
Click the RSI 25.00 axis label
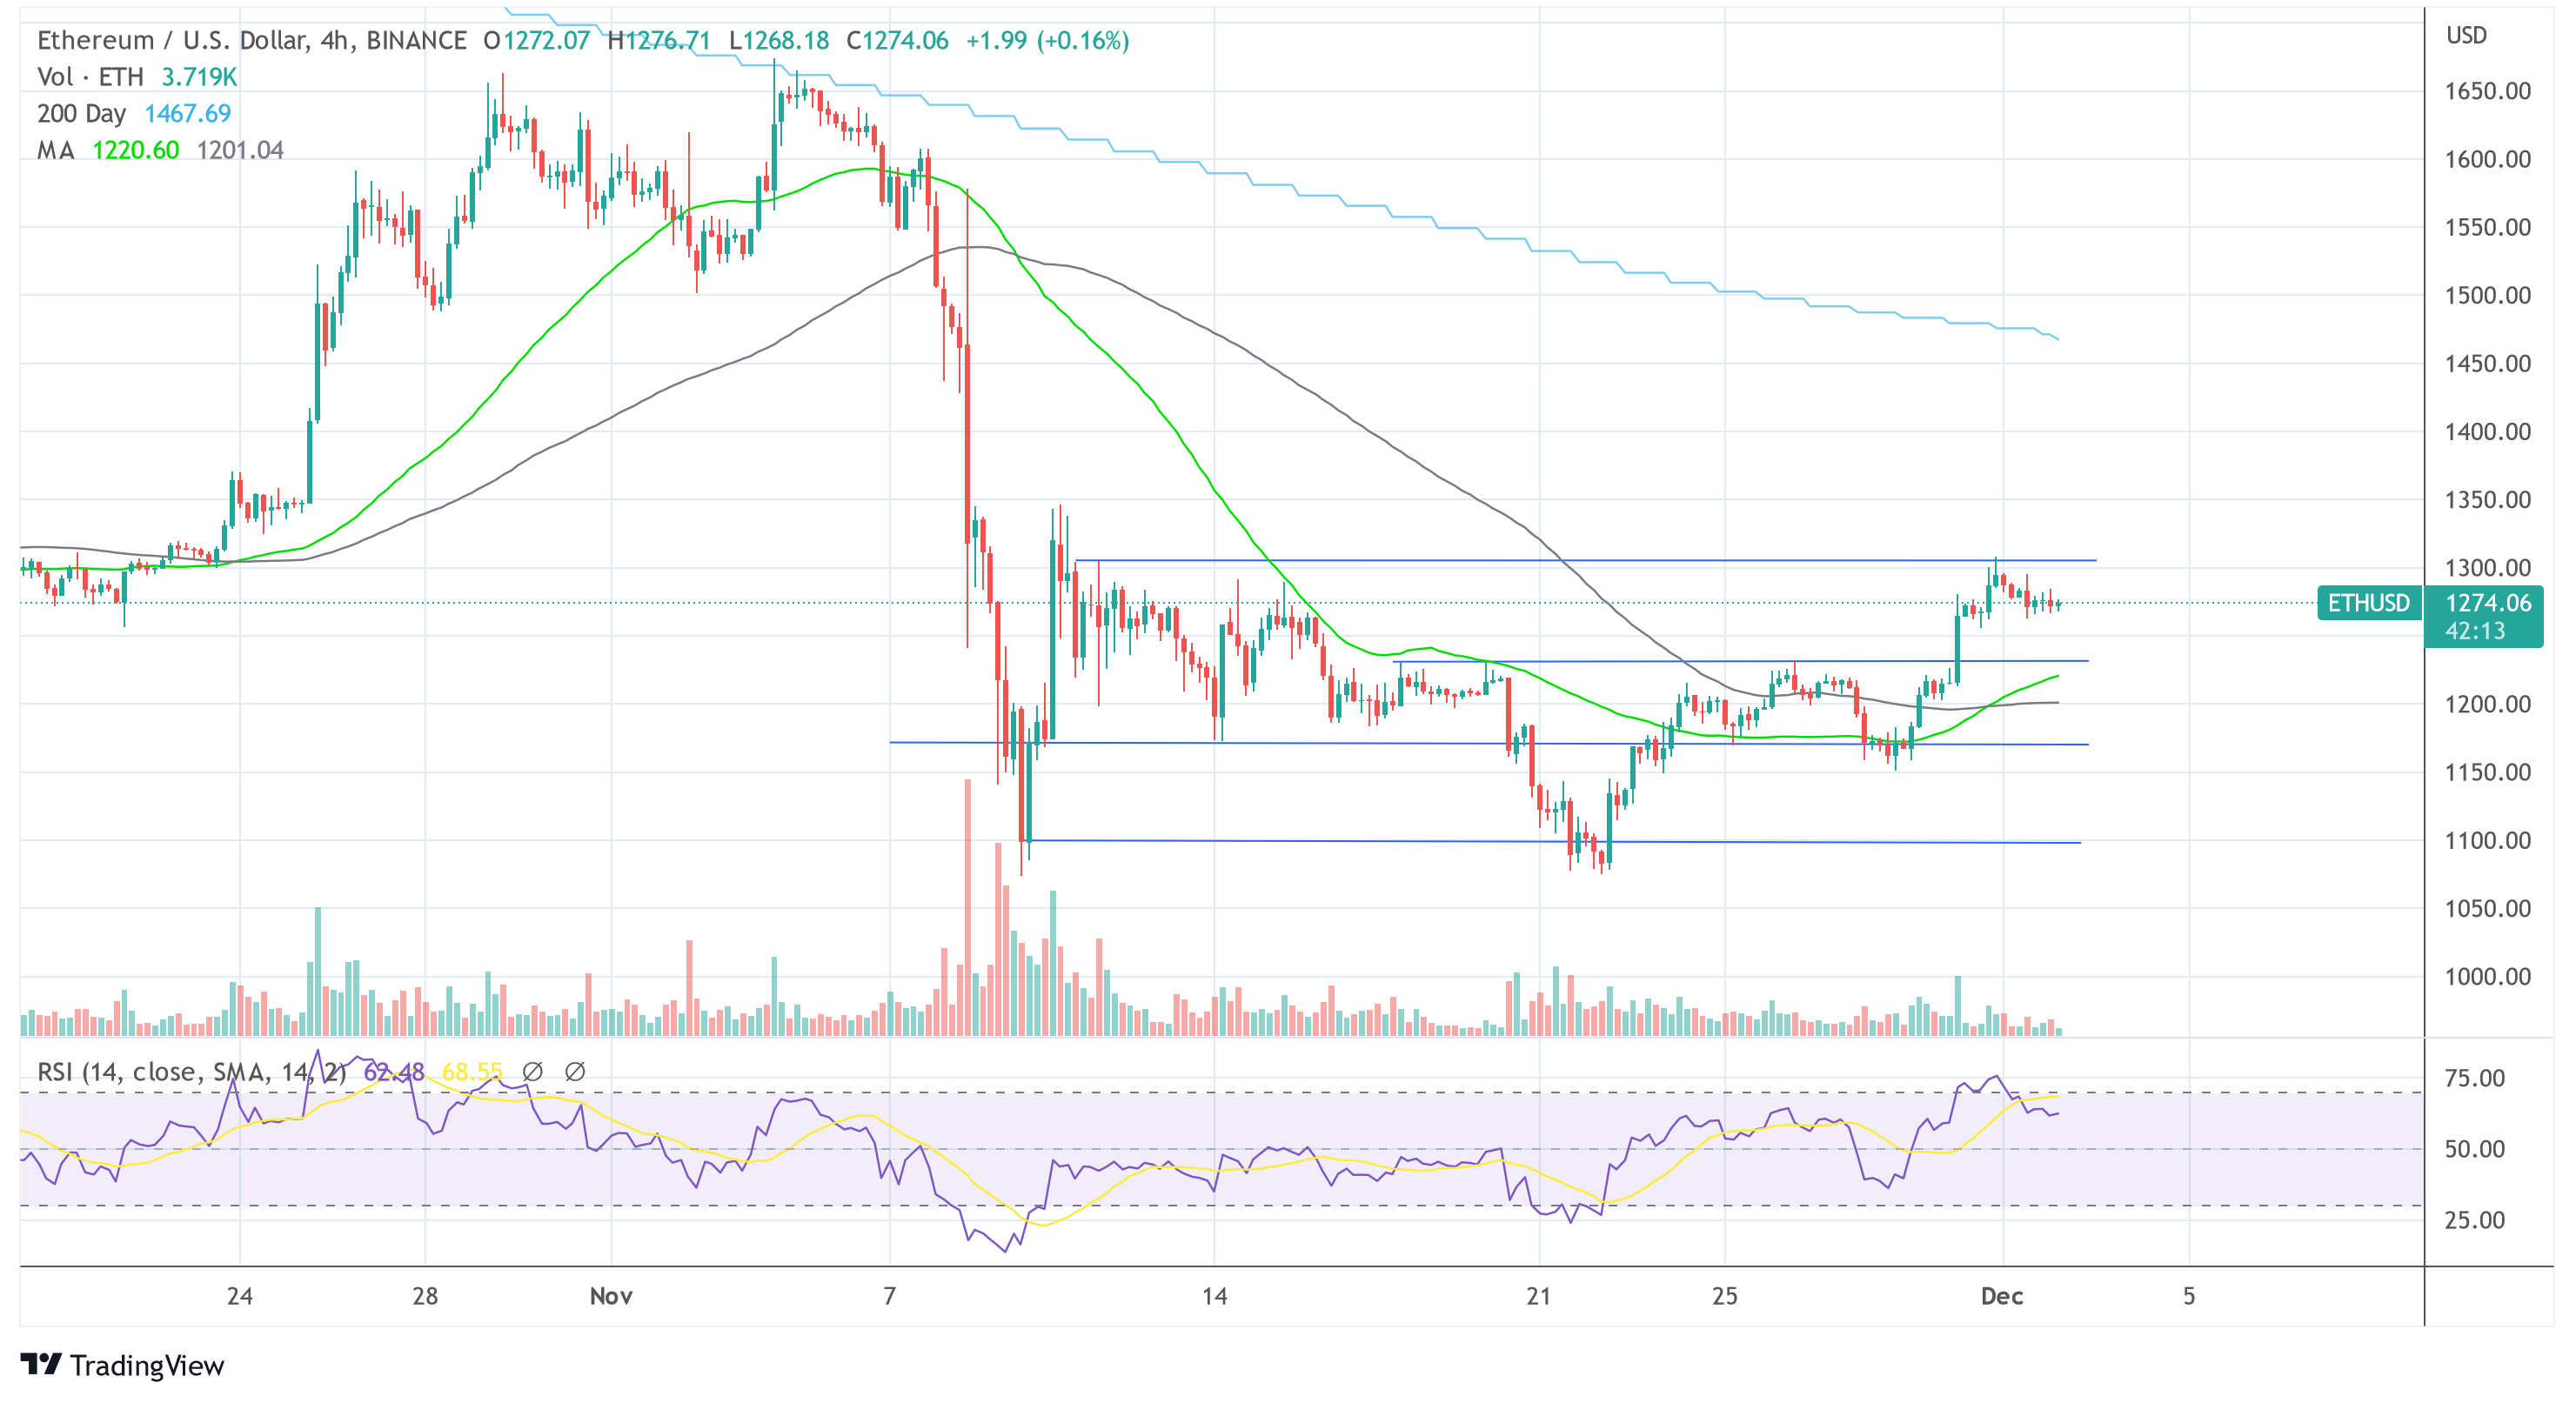tap(2474, 1220)
